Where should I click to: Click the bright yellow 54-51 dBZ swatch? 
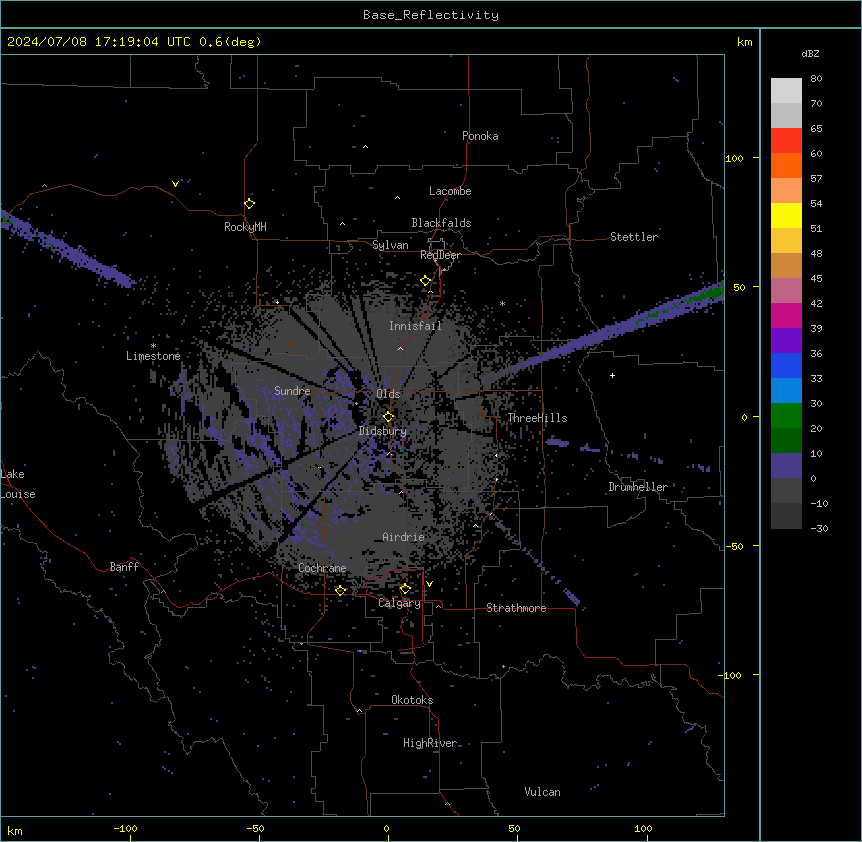[786, 215]
